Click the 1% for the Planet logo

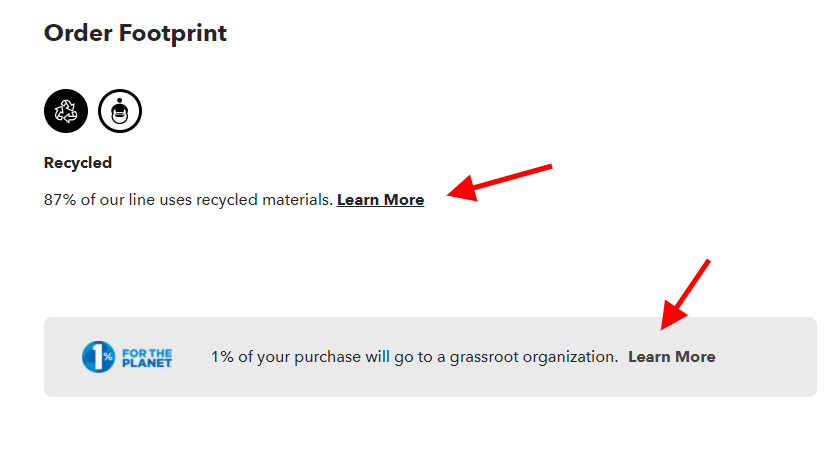click(x=127, y=357)
